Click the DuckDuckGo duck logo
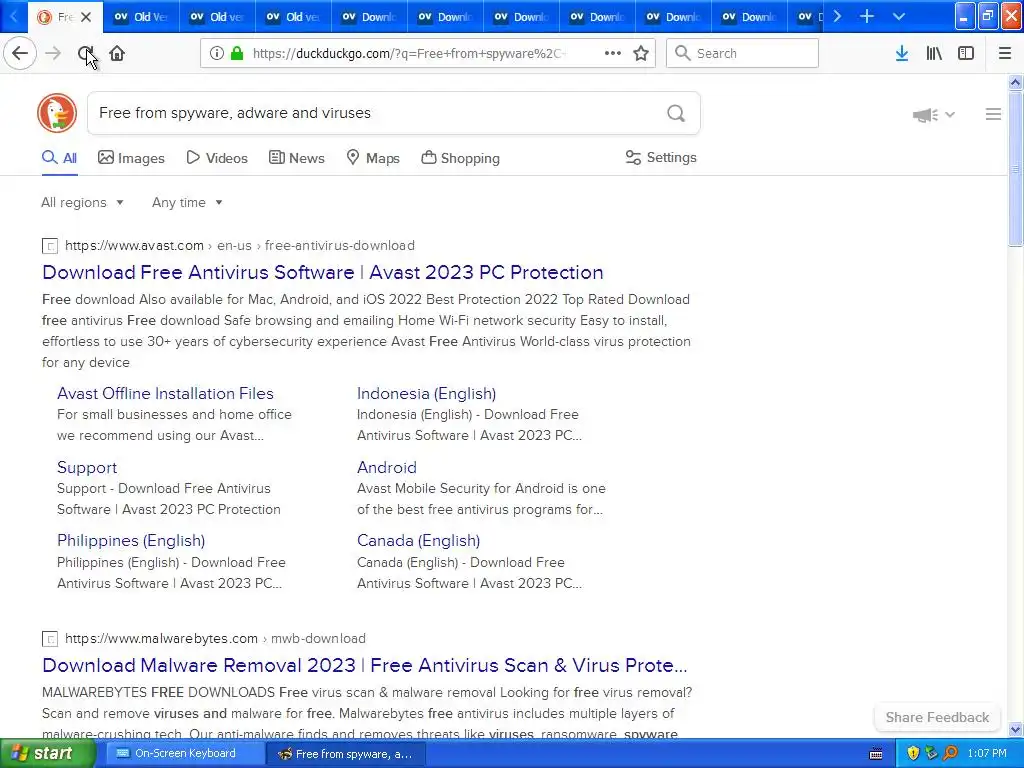Screen dimensions: 1024x768 [57, 113]
